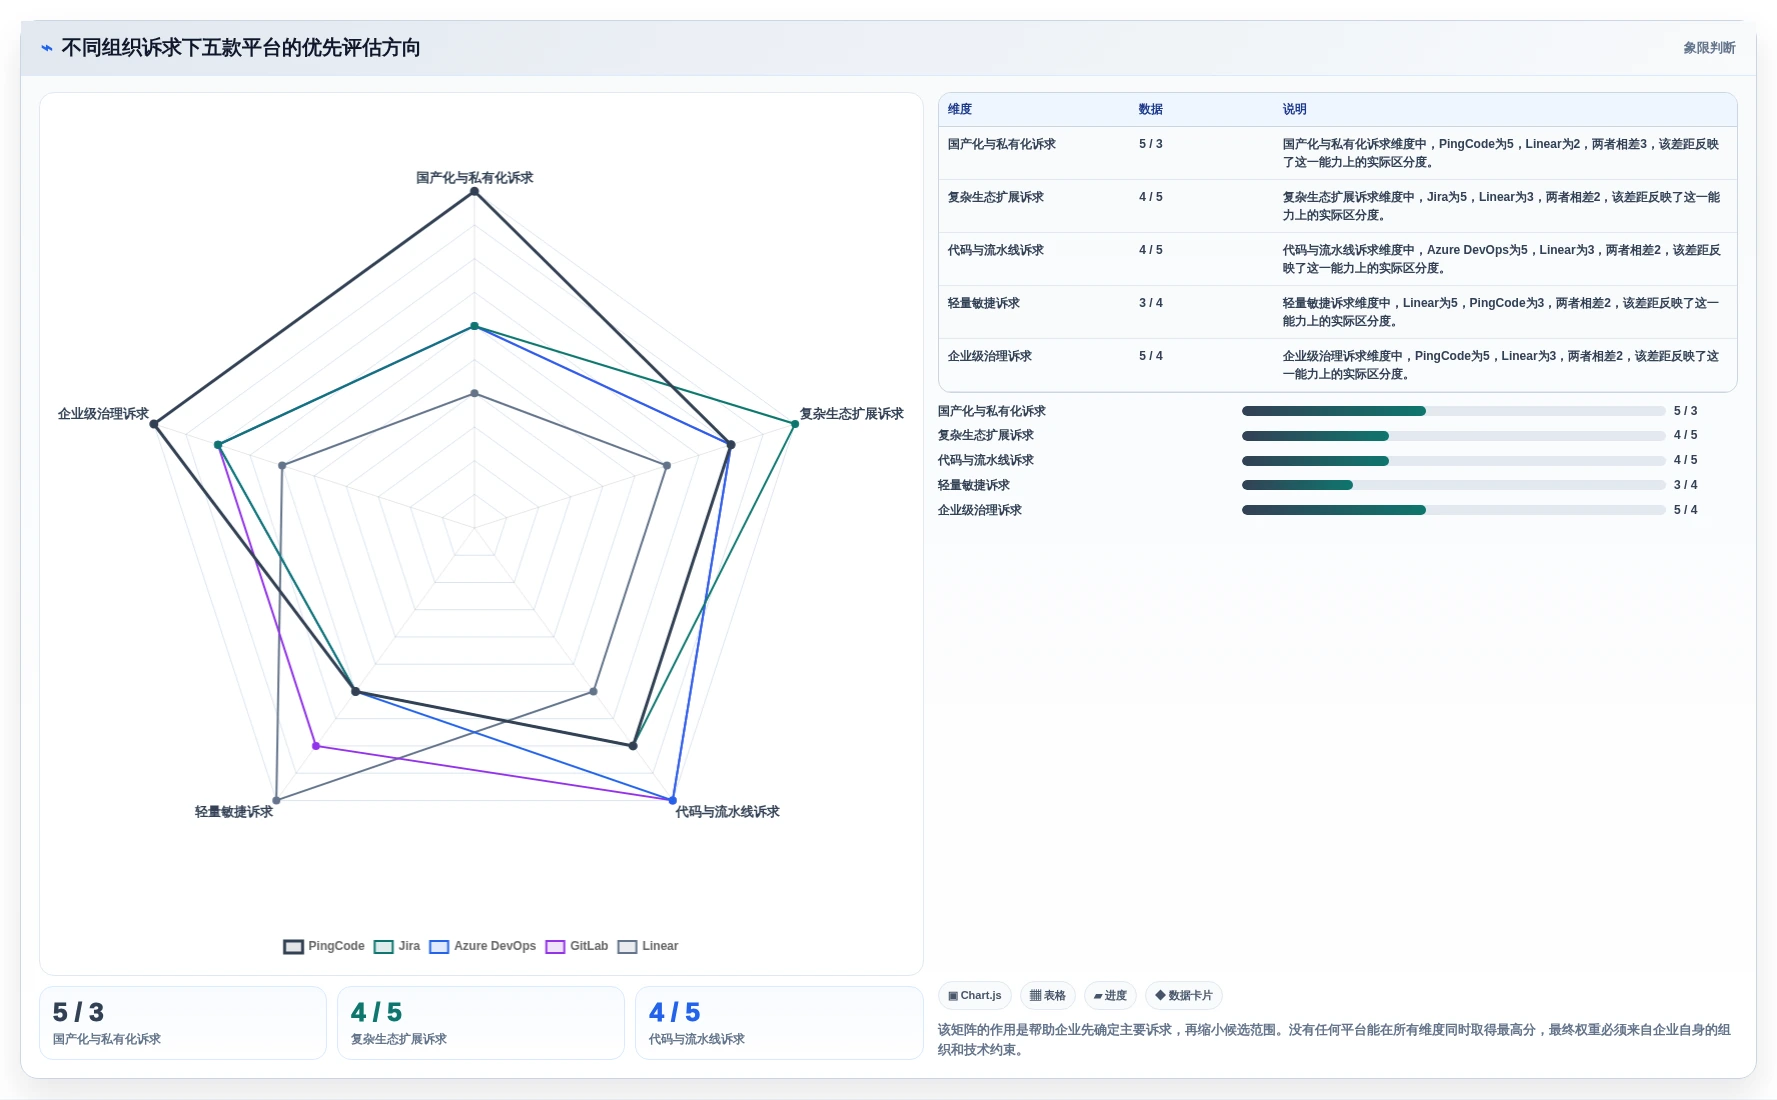Screen dimensions: 1777x1100
Task: Click the 复杂生态扩展诉求 table row label
Action: (x=996, y=197)
